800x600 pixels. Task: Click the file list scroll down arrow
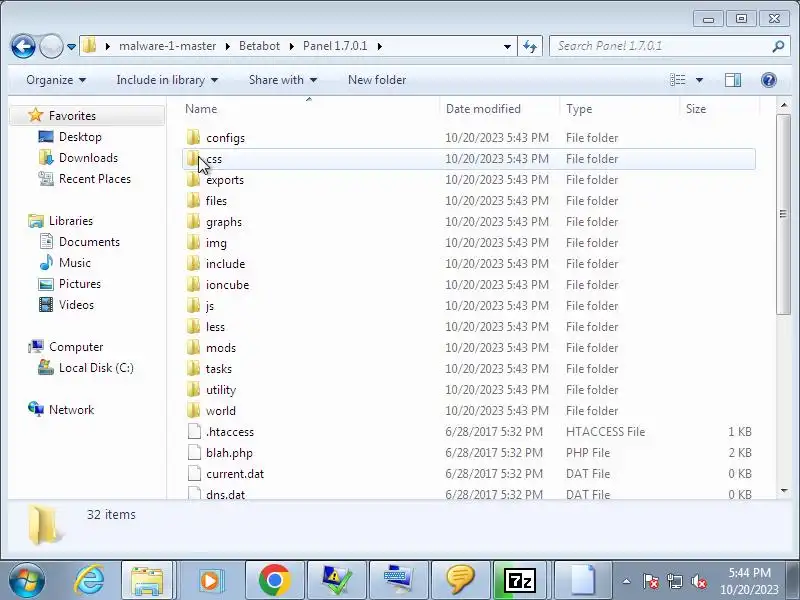pyautogui.click(x=784, y=491)
